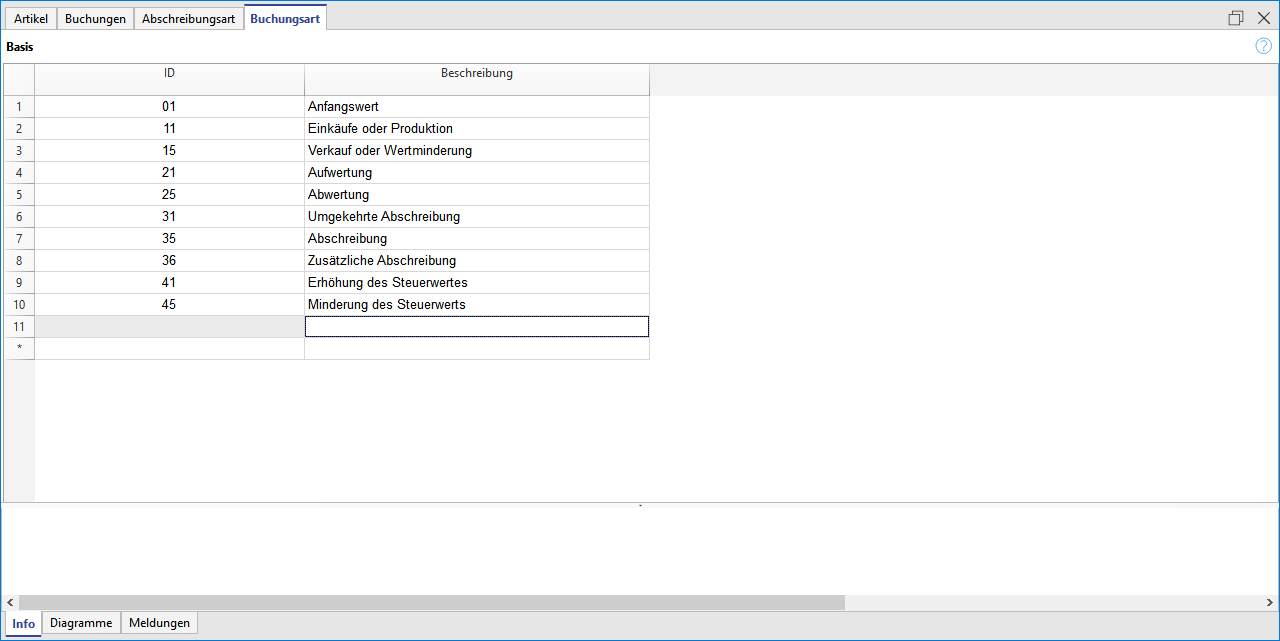This screenshot has width=1280, height=641.
Task: Select row header number 5
Action: [19, 194]
